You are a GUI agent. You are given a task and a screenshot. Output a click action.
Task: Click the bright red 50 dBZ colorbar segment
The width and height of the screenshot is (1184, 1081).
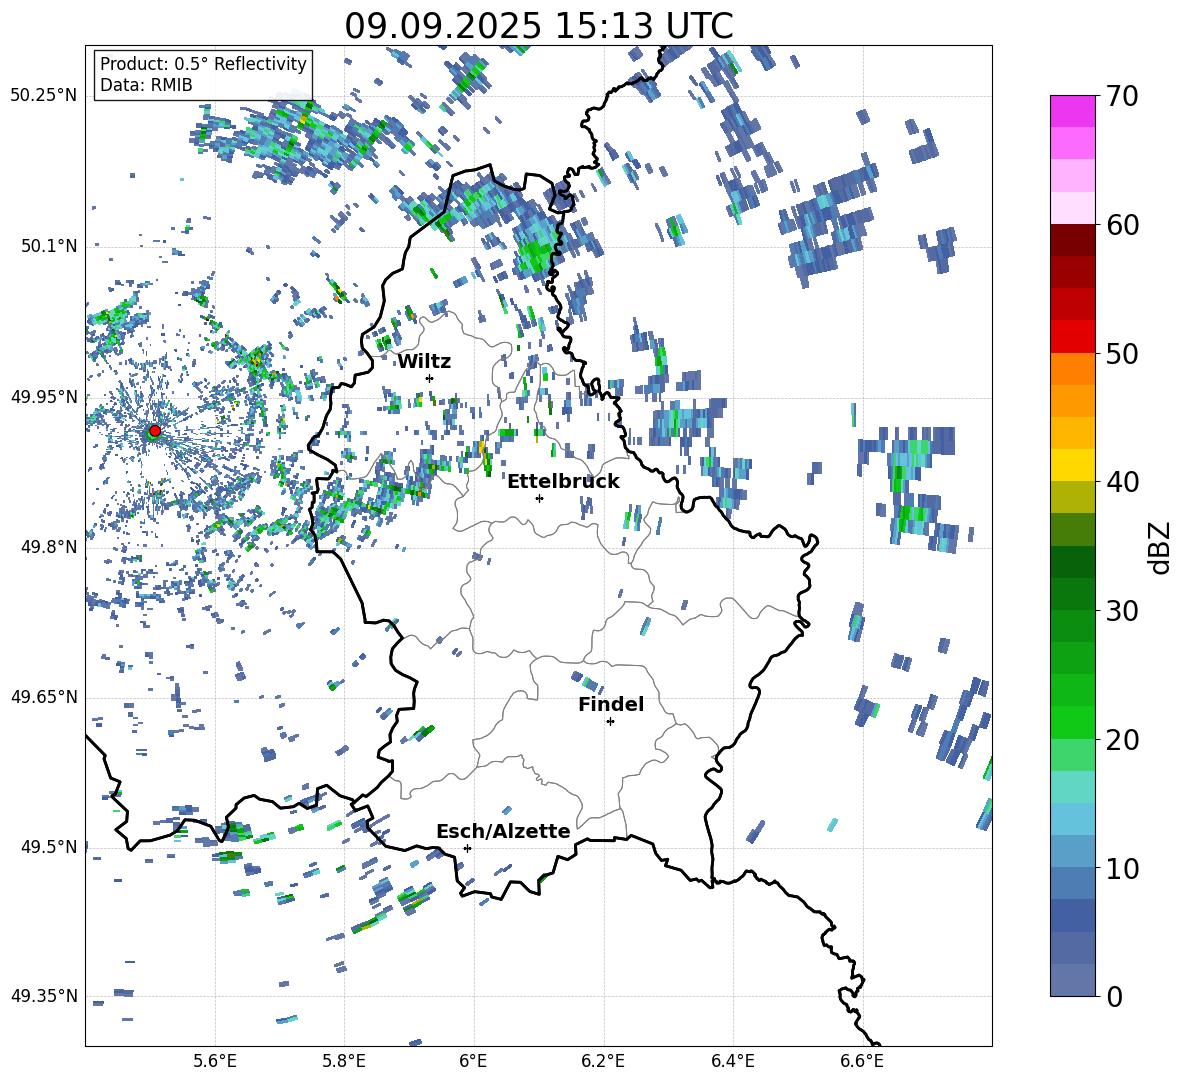[x=1072, y=337]
